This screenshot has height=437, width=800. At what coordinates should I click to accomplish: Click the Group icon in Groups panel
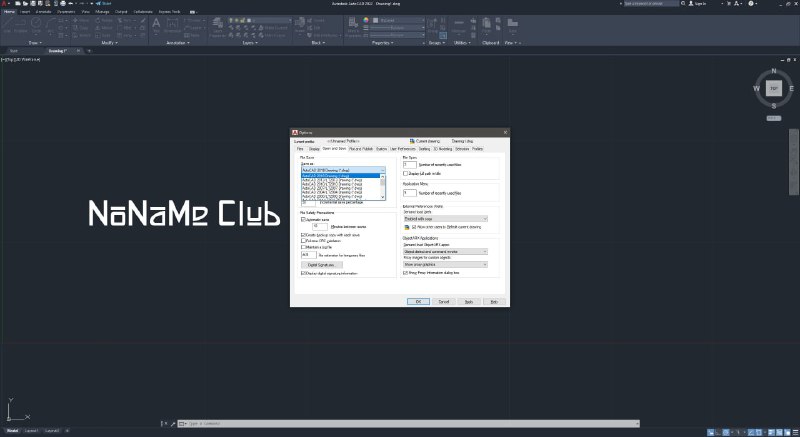point(433,24)
